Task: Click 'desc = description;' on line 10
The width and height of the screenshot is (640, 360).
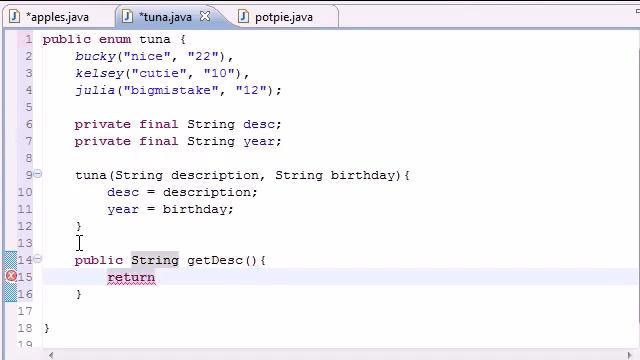Action: pyautogui.click(x=182, y=192)
